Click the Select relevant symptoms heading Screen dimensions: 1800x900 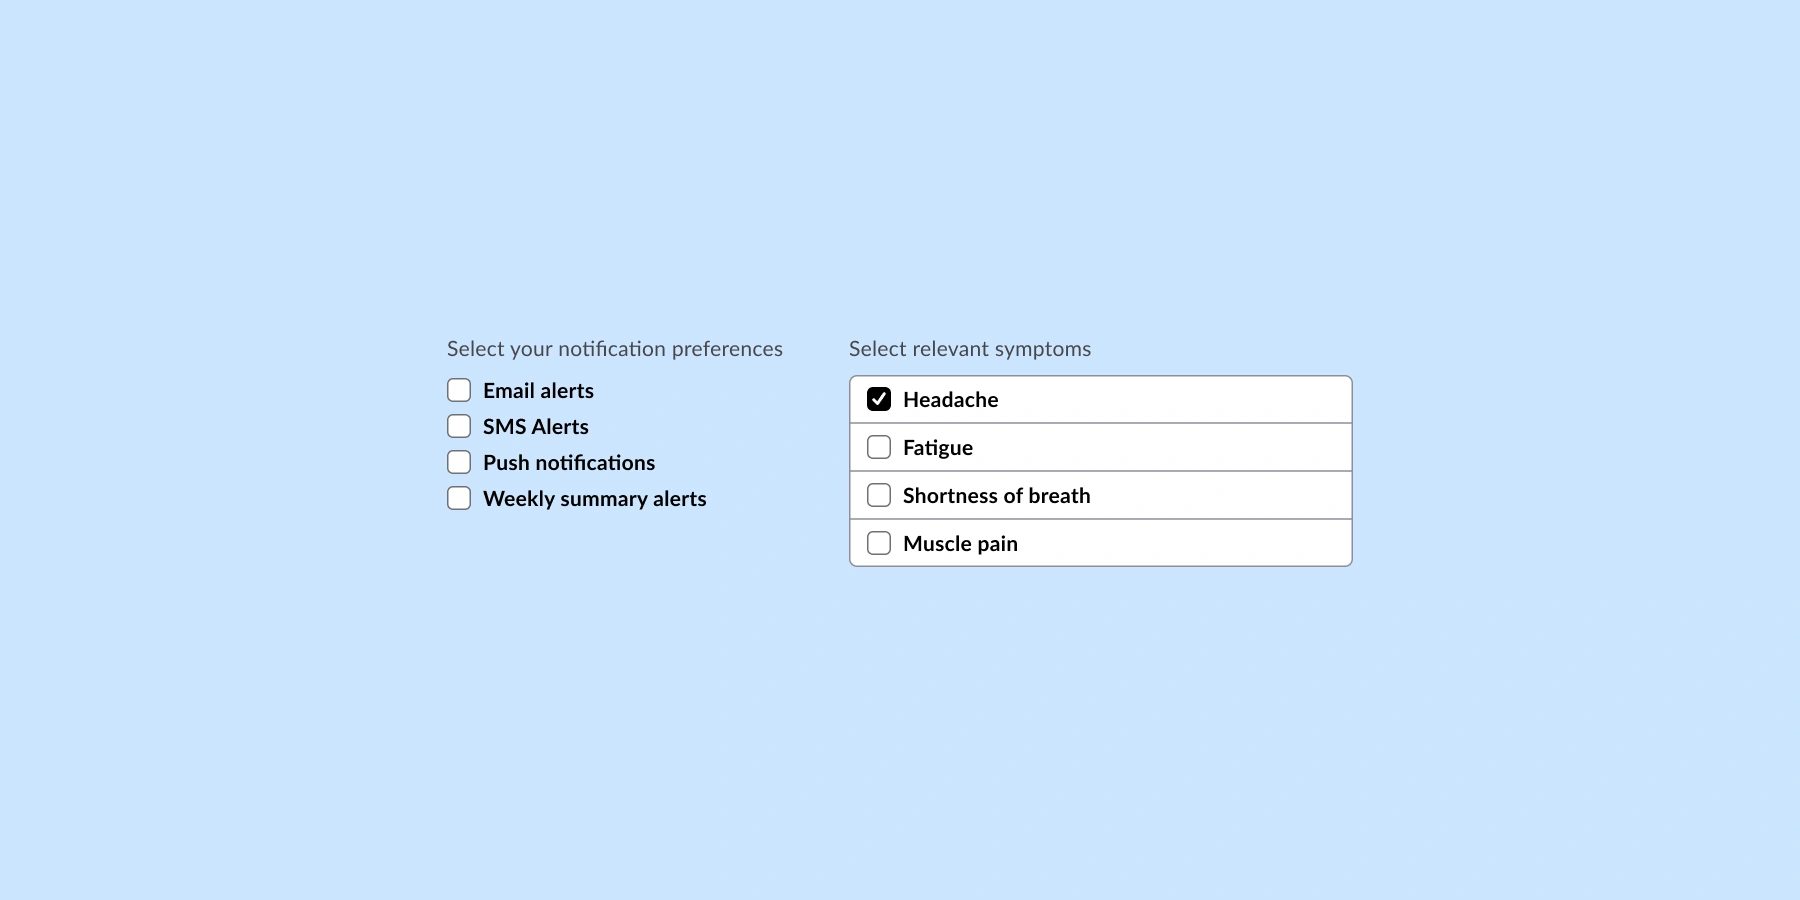969,349
